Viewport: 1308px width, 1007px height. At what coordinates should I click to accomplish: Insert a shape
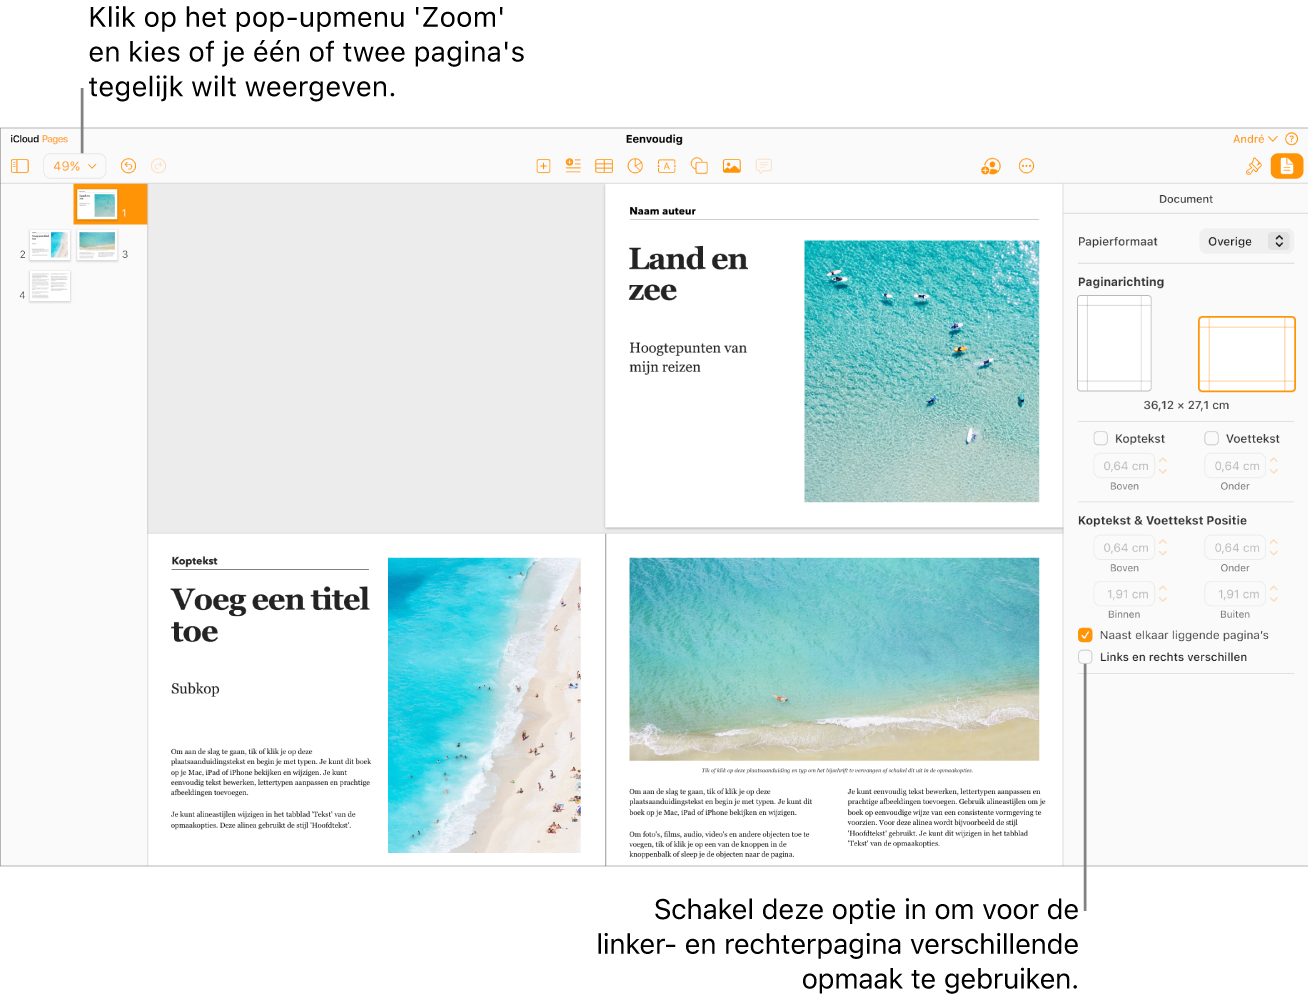pyautogui.click(x=698, y=166)
